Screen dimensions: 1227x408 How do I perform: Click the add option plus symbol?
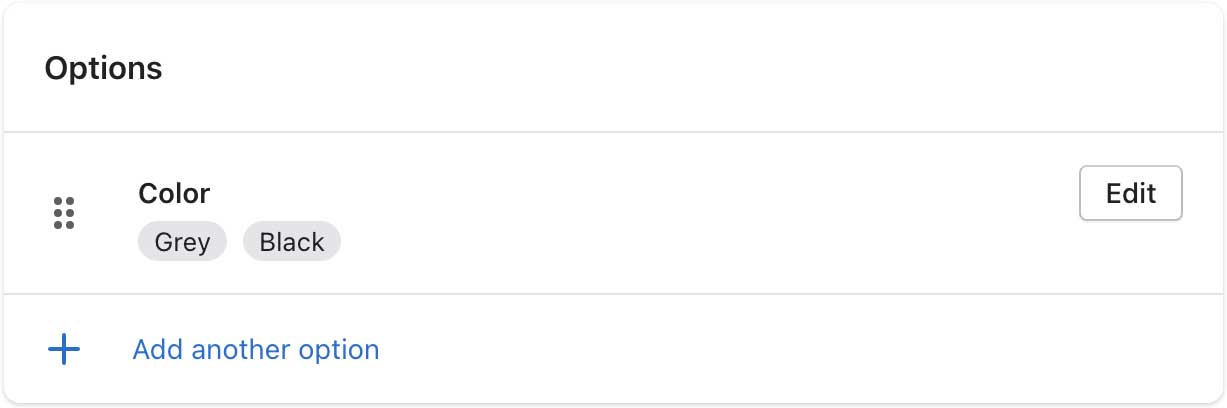coord(64,349)
